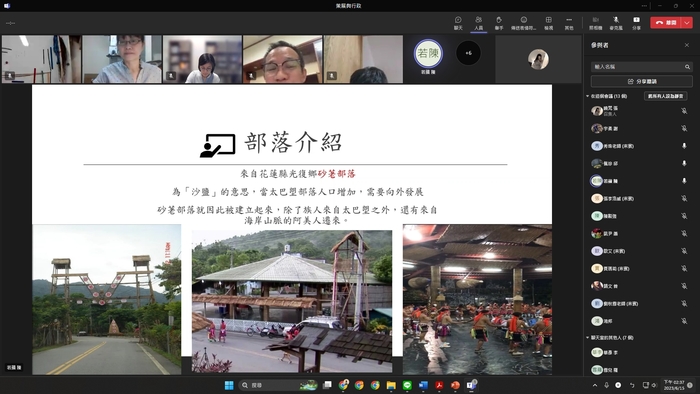The width and height of the screenshot is (700, 394).
Task: Select the video tile of the man with glasses
Action: (283, 59)
